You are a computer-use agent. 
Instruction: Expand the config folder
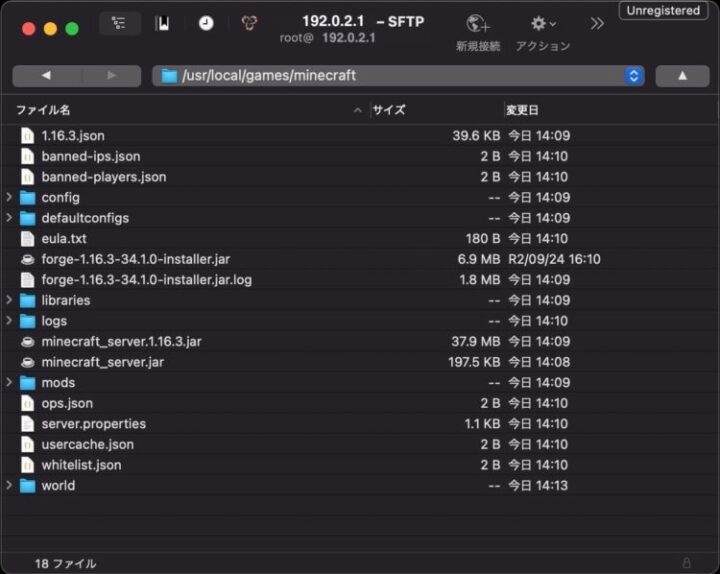9,197
